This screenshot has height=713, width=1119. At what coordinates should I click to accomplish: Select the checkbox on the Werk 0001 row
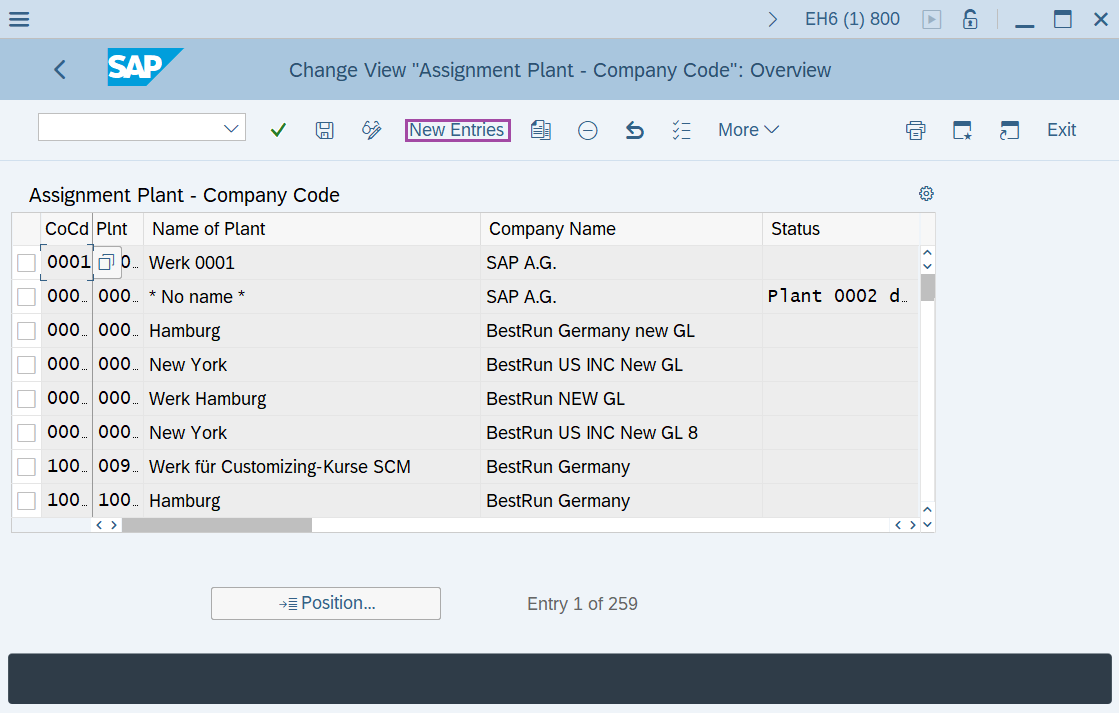click(26, 262)
